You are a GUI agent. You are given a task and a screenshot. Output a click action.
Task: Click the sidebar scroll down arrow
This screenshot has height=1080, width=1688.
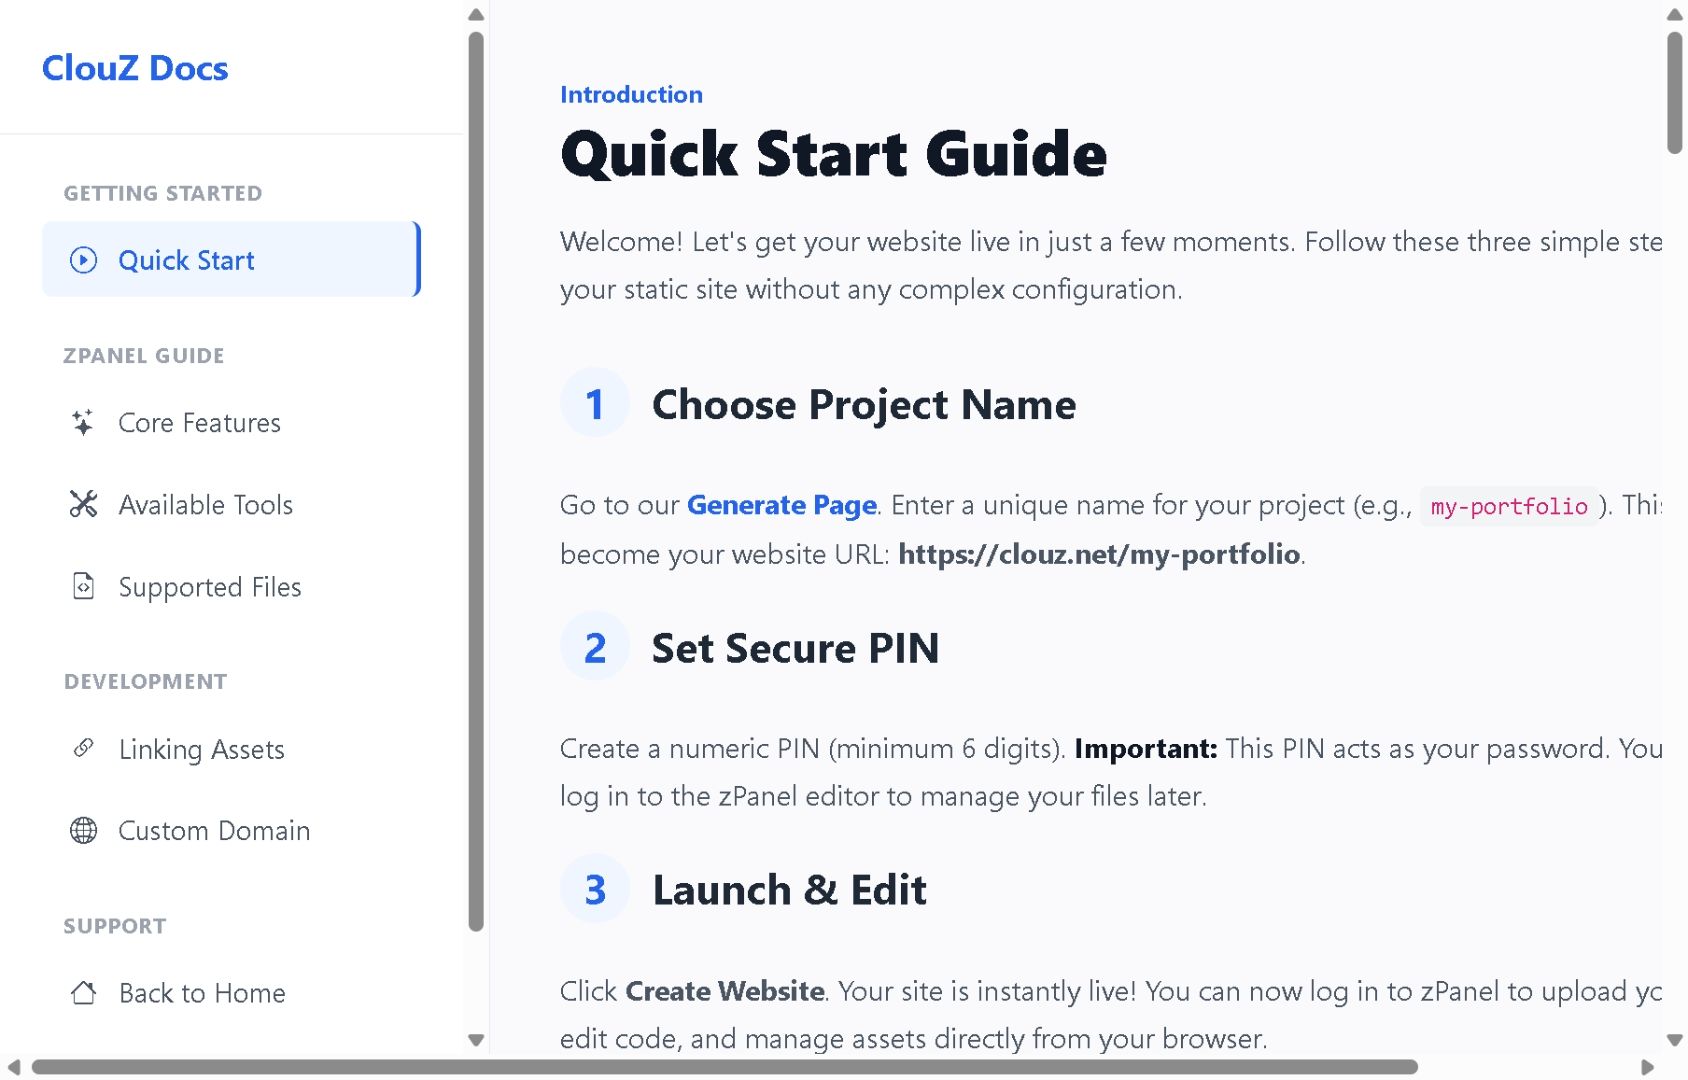click(476, 1040)
